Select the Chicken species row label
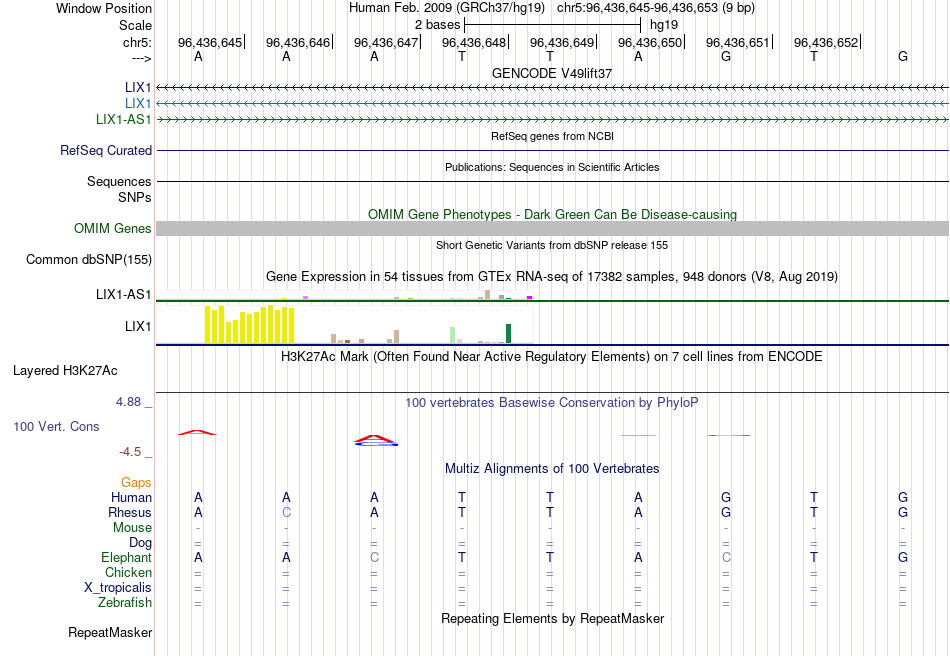Viewport: 950px width, 656px height. pyautogui.click(x=128, y=572)
